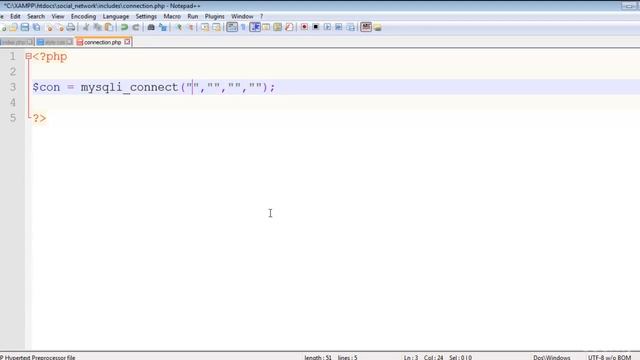The image size is (640, 360).
Task: Open User Defined Language dialog icon
Action: 266,27
